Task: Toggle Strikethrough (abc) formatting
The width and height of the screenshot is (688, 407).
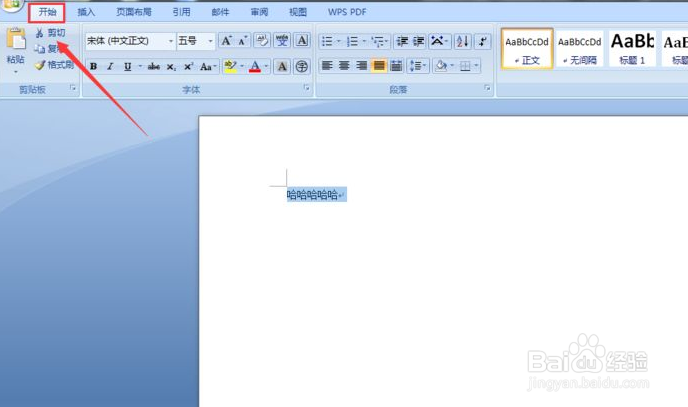Action: pos(154,66)
